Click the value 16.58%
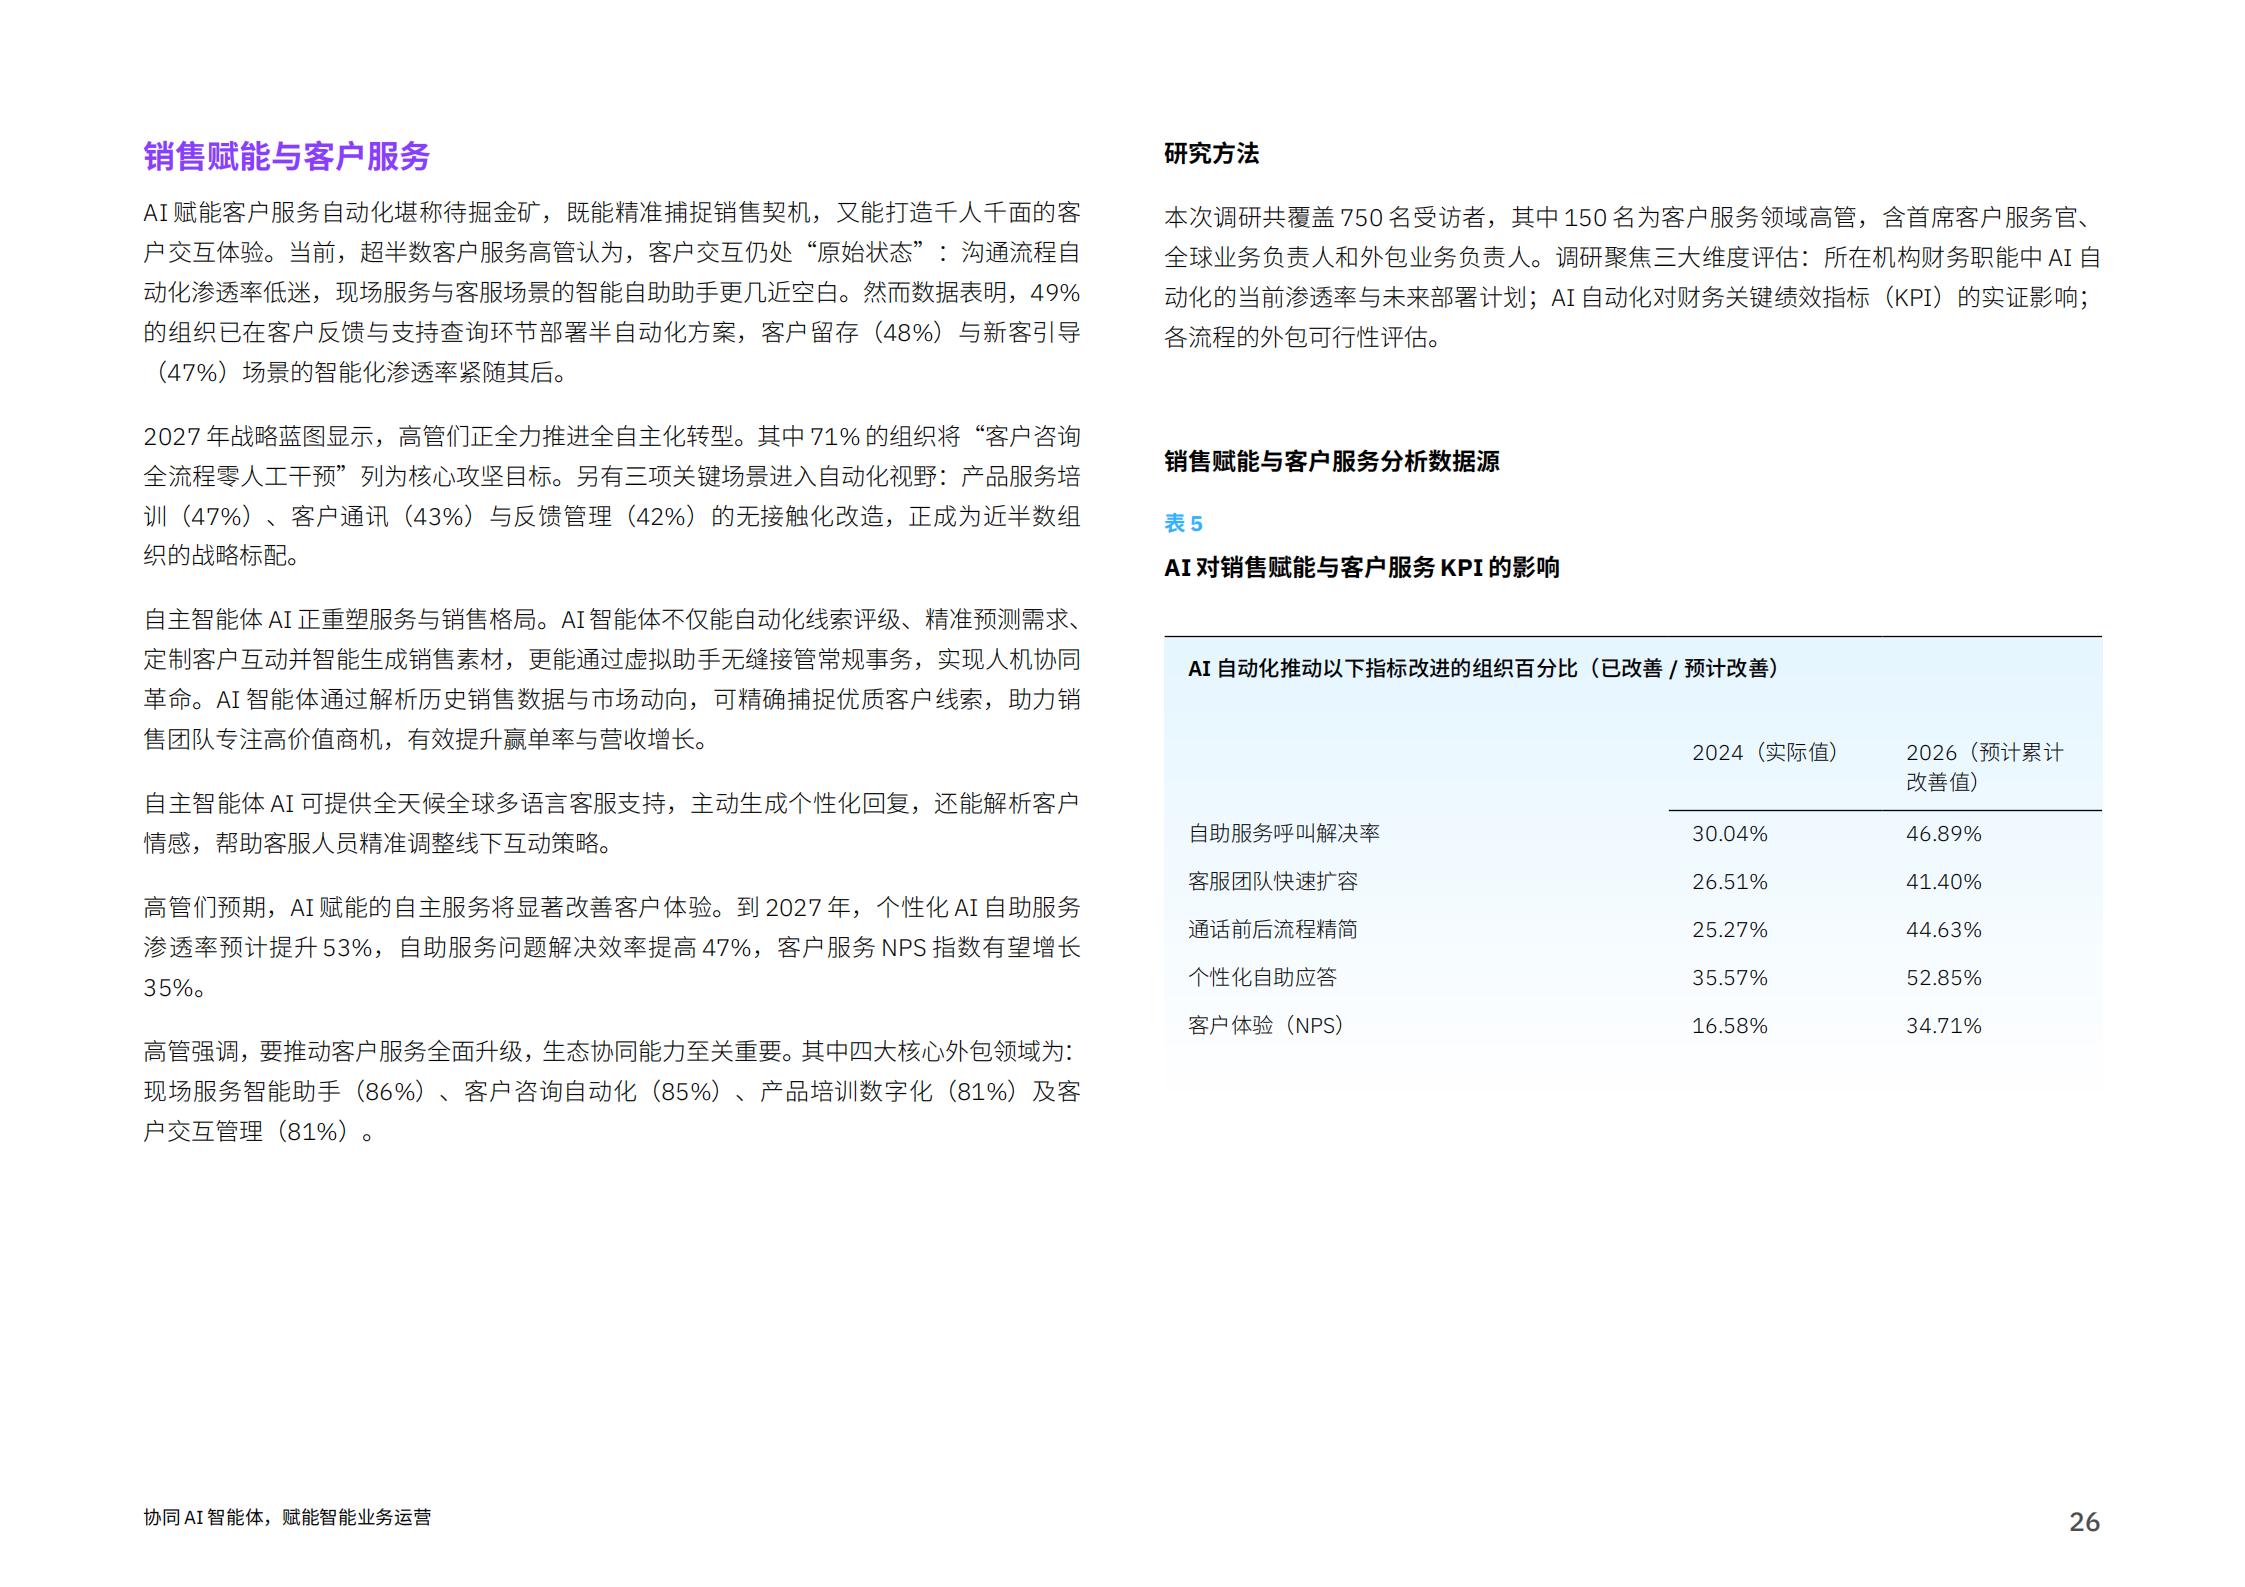The width and height of the screenshot is (2245, 1587). pyautogui.click(x=1729, y=1026)
